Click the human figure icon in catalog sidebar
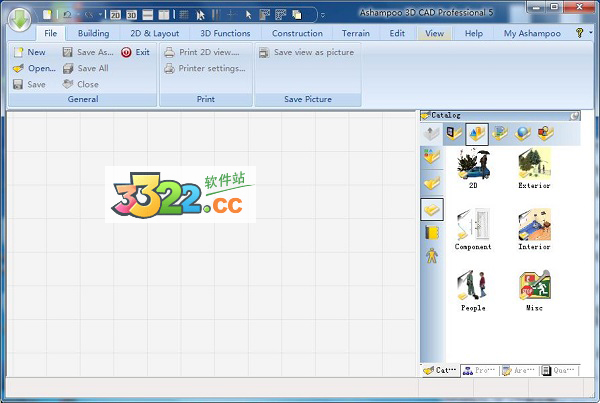This screenshot has height=403, width=600. 432,257
